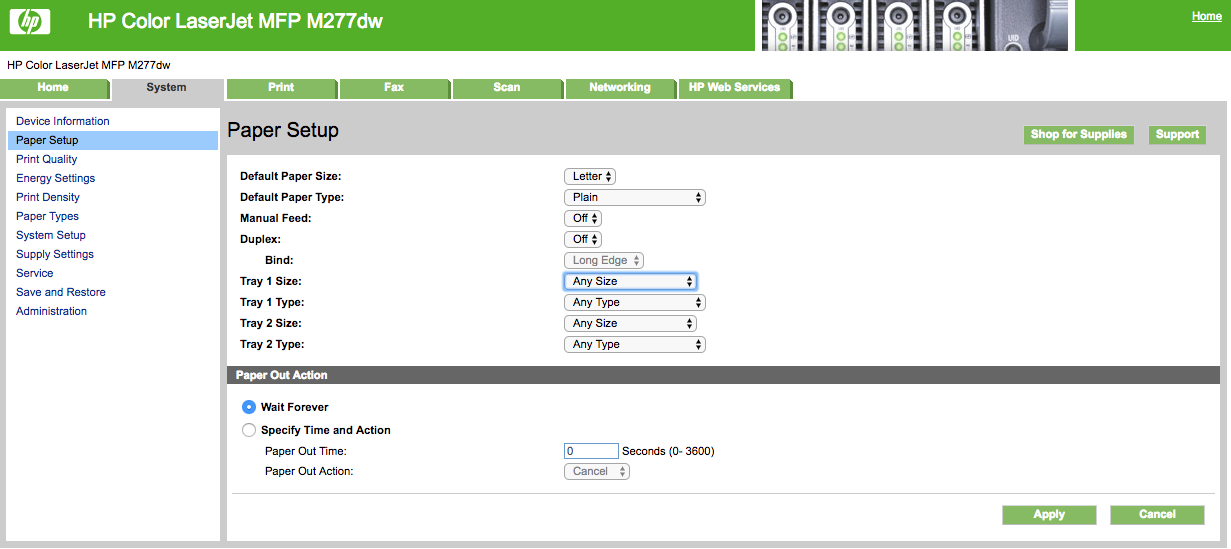Open Tray 1 Size dropdown
Image resolution: width=1231 pixels, height=549 pixels.
[x=630, y=281]
